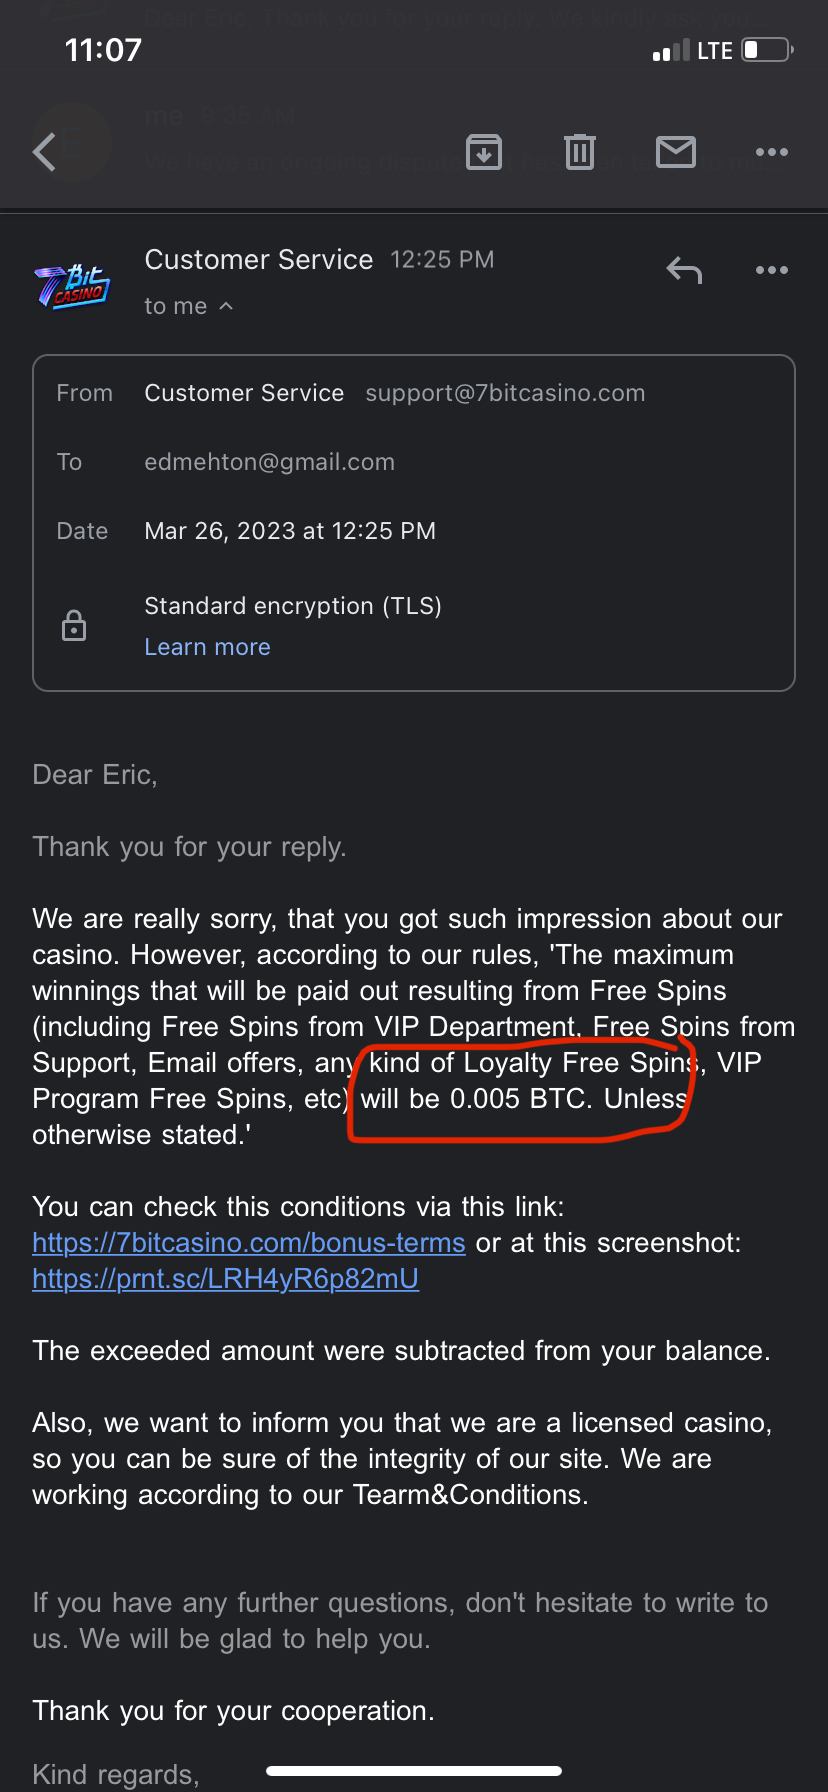Tap the recipient address edmehton@gmail.com
This screenshot has width=828, height=1792.
click(269, 462)
